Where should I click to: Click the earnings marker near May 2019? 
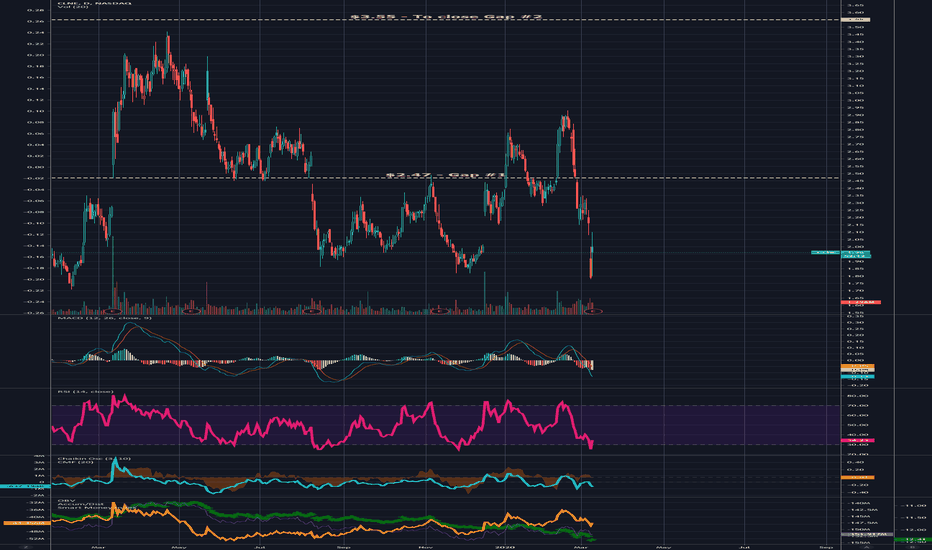coord(190,311)
